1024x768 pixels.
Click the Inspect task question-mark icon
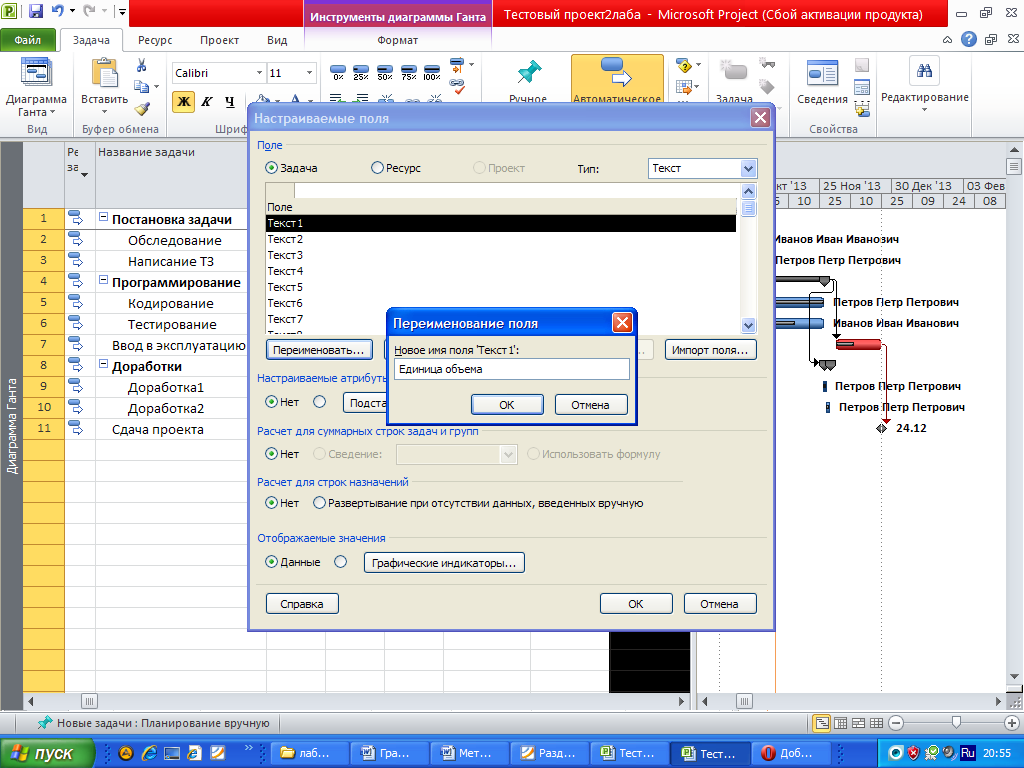tap(683, 65)
